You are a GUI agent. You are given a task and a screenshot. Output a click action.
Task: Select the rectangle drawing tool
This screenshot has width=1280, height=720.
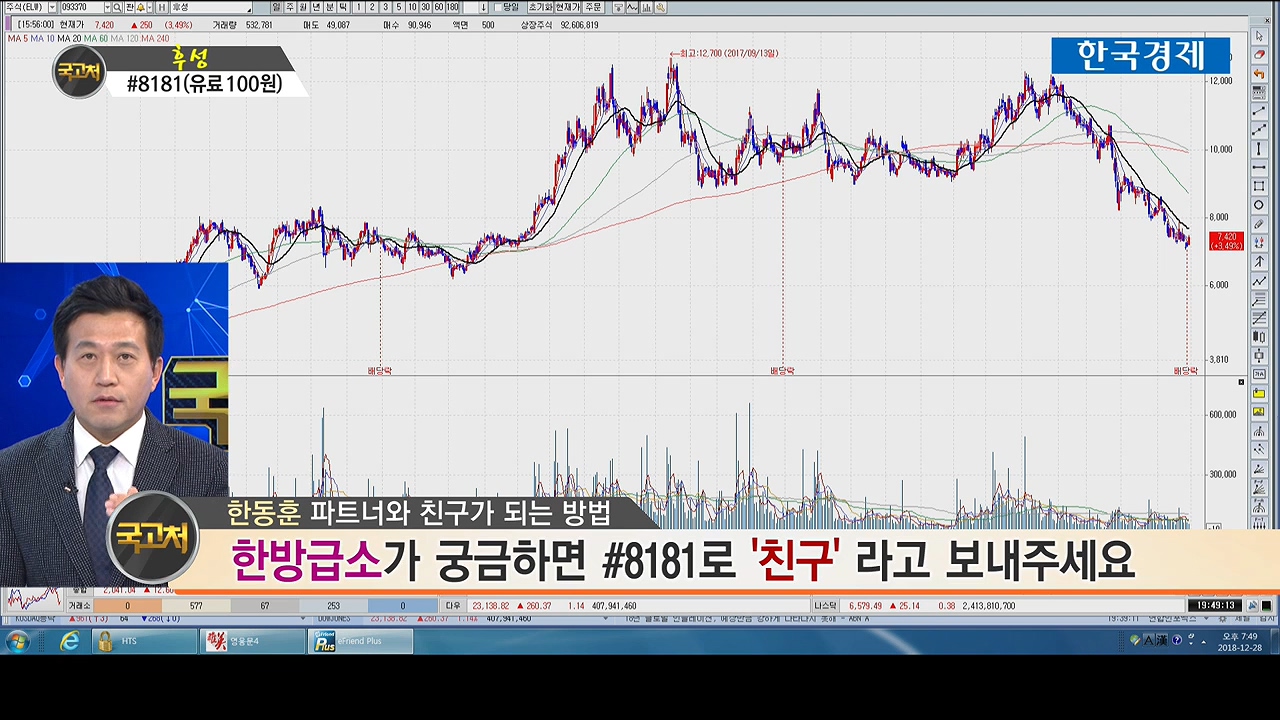tap(1259, 187)
